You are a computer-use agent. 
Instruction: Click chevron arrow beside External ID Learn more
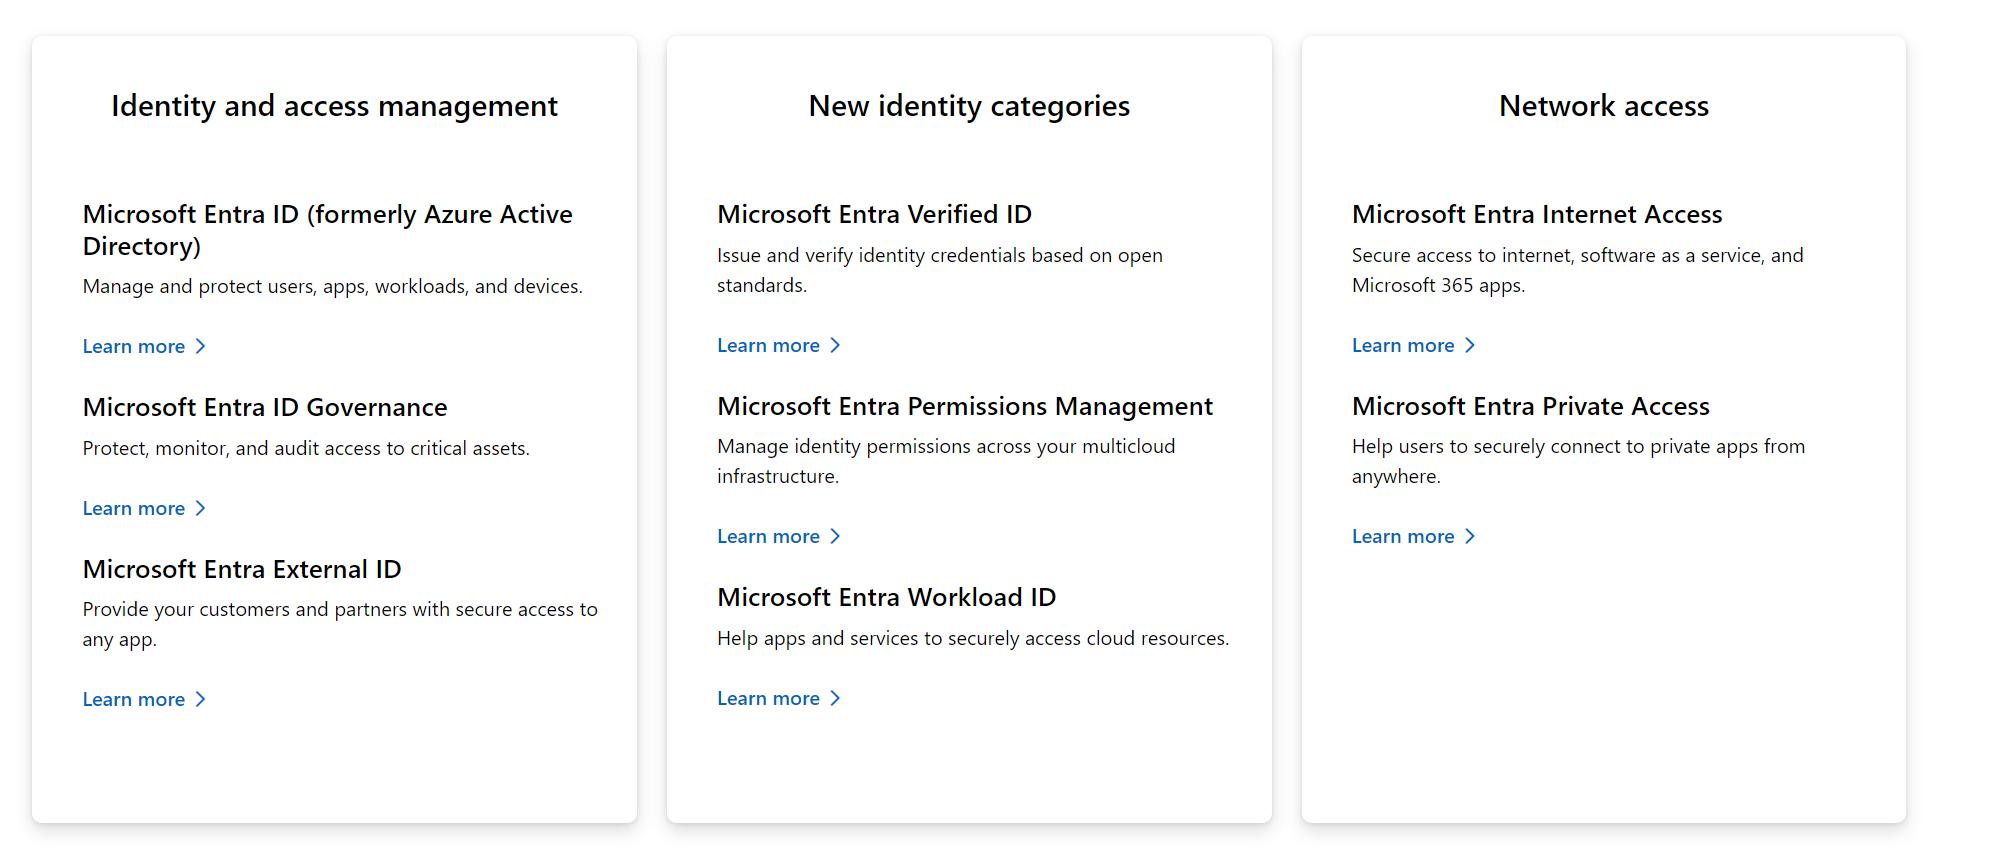coord(200,699)
